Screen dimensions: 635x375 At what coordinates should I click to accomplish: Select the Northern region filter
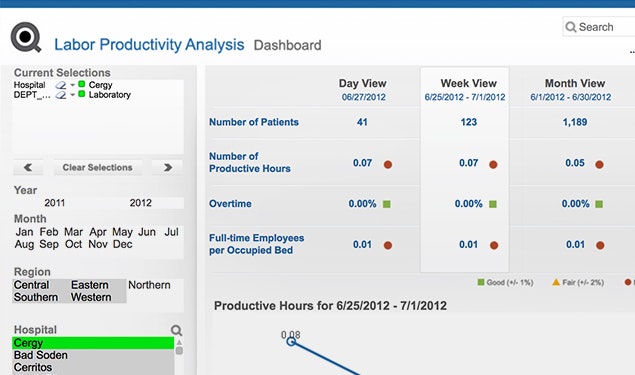[149, 285]
